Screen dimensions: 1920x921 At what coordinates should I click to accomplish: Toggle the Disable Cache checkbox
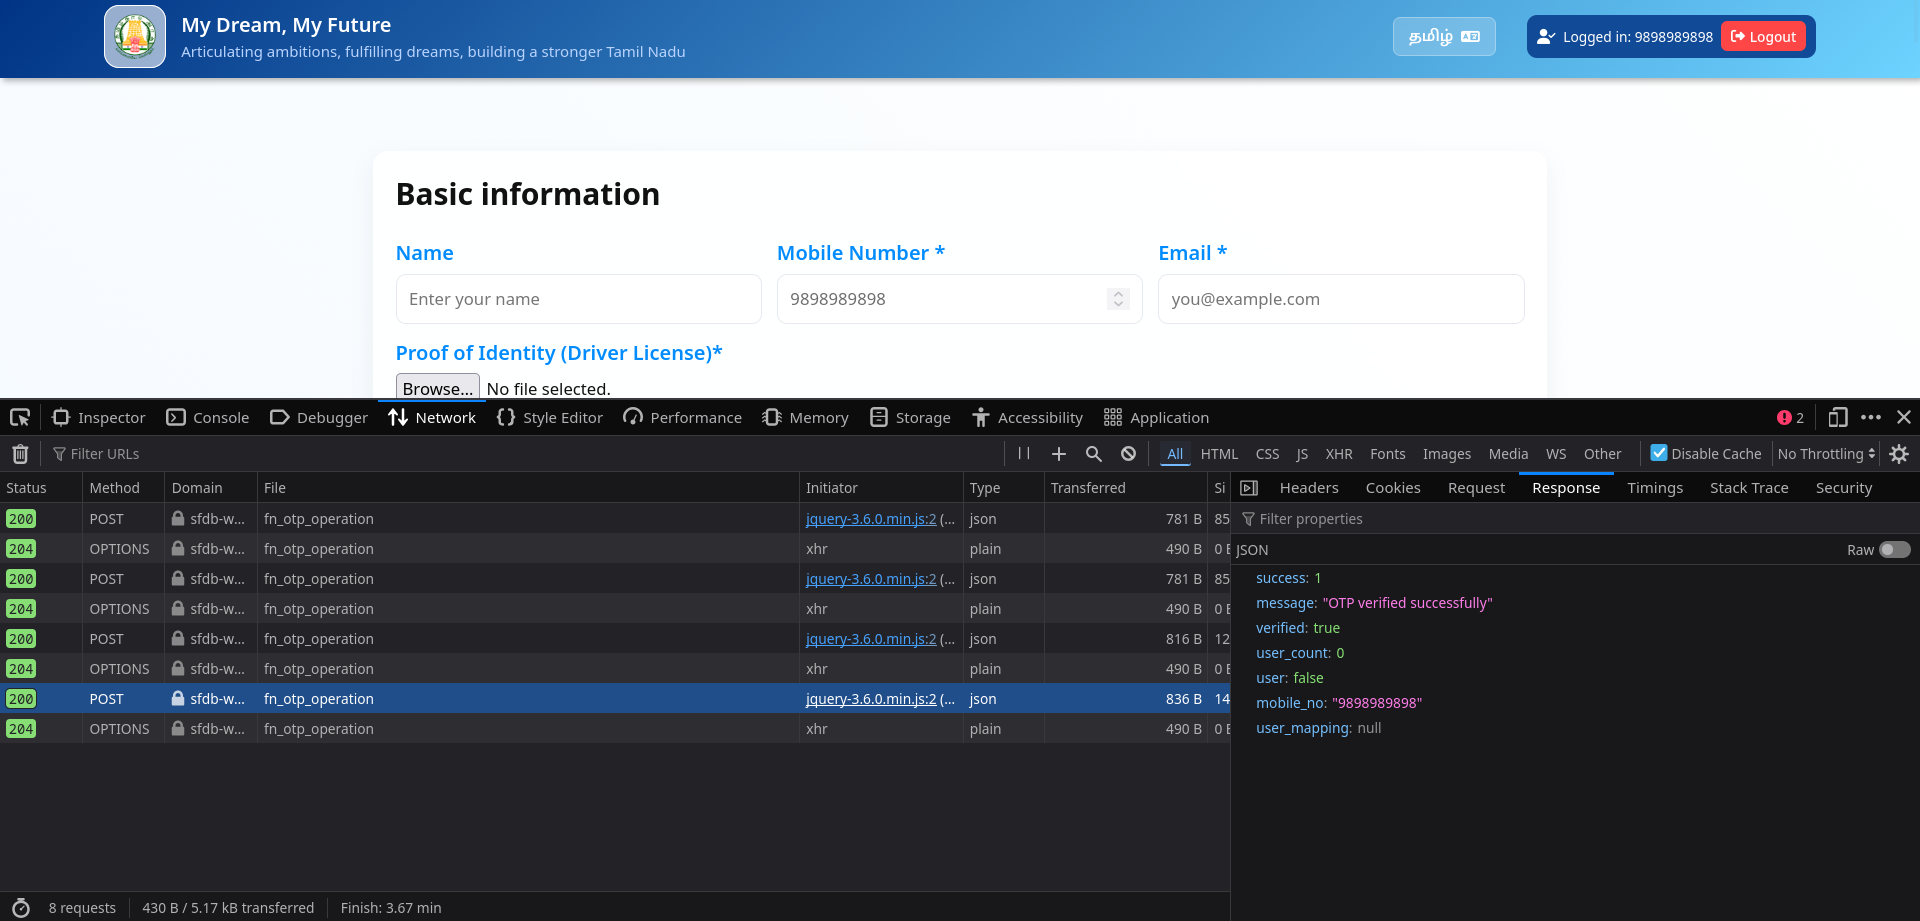[x=1659, y=453]
